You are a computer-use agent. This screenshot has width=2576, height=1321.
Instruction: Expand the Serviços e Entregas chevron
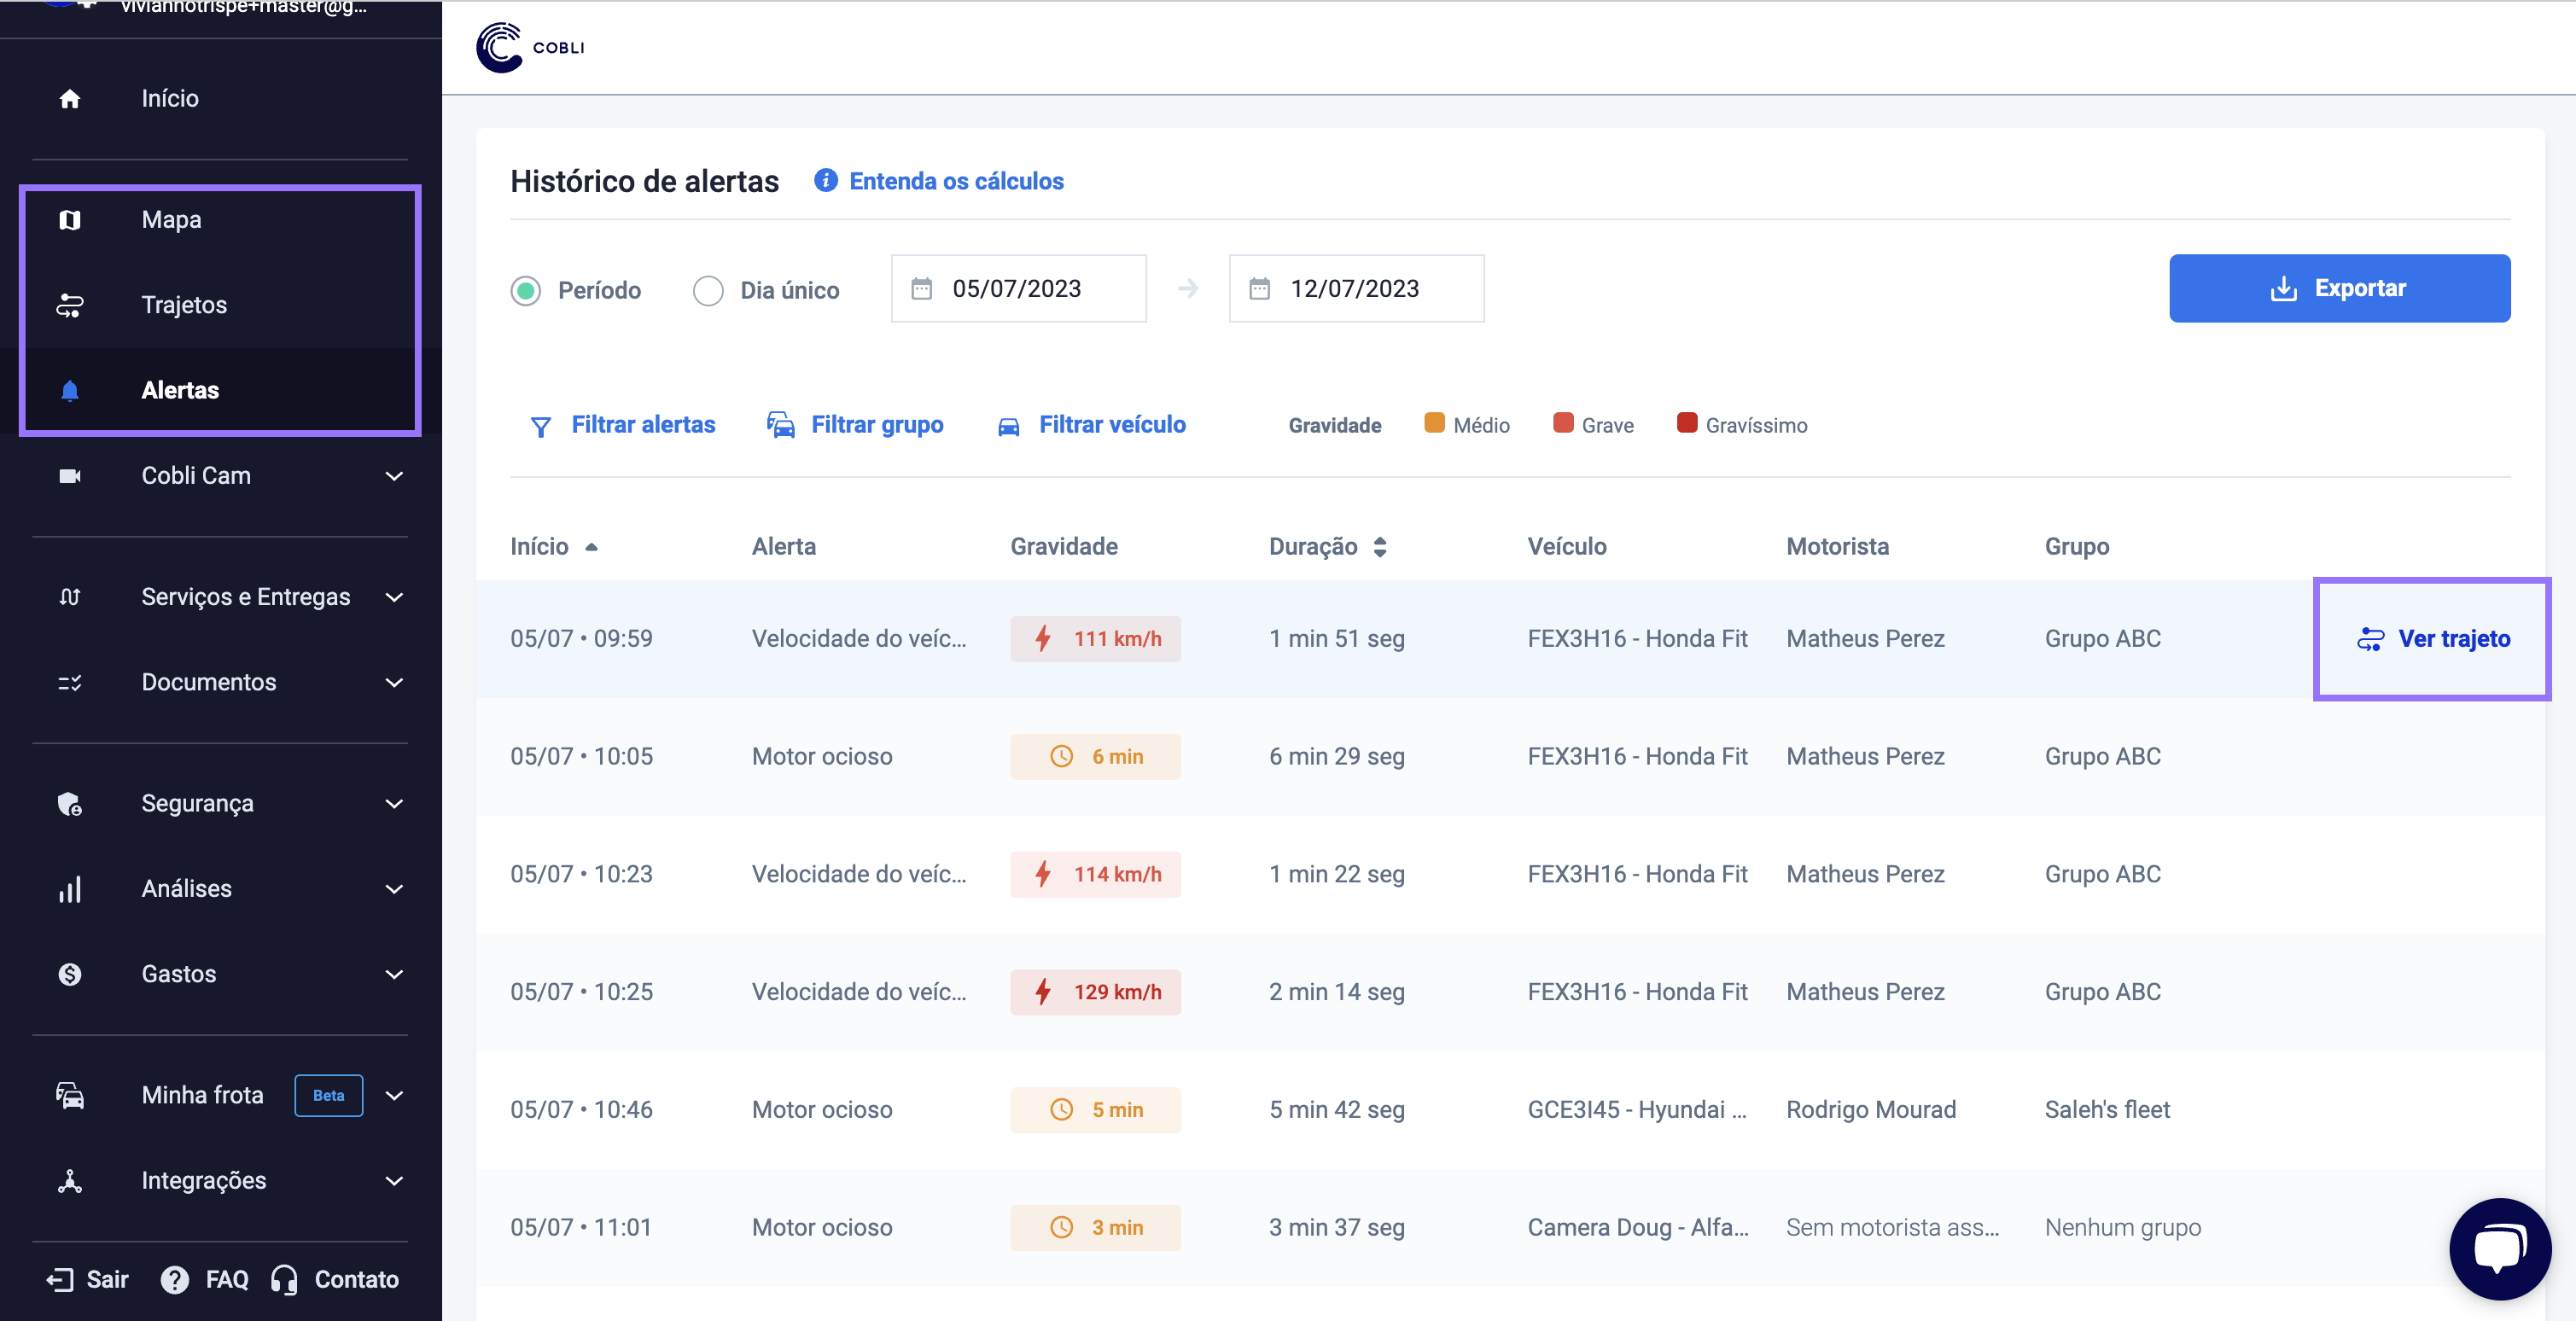(x=394, y=597)
